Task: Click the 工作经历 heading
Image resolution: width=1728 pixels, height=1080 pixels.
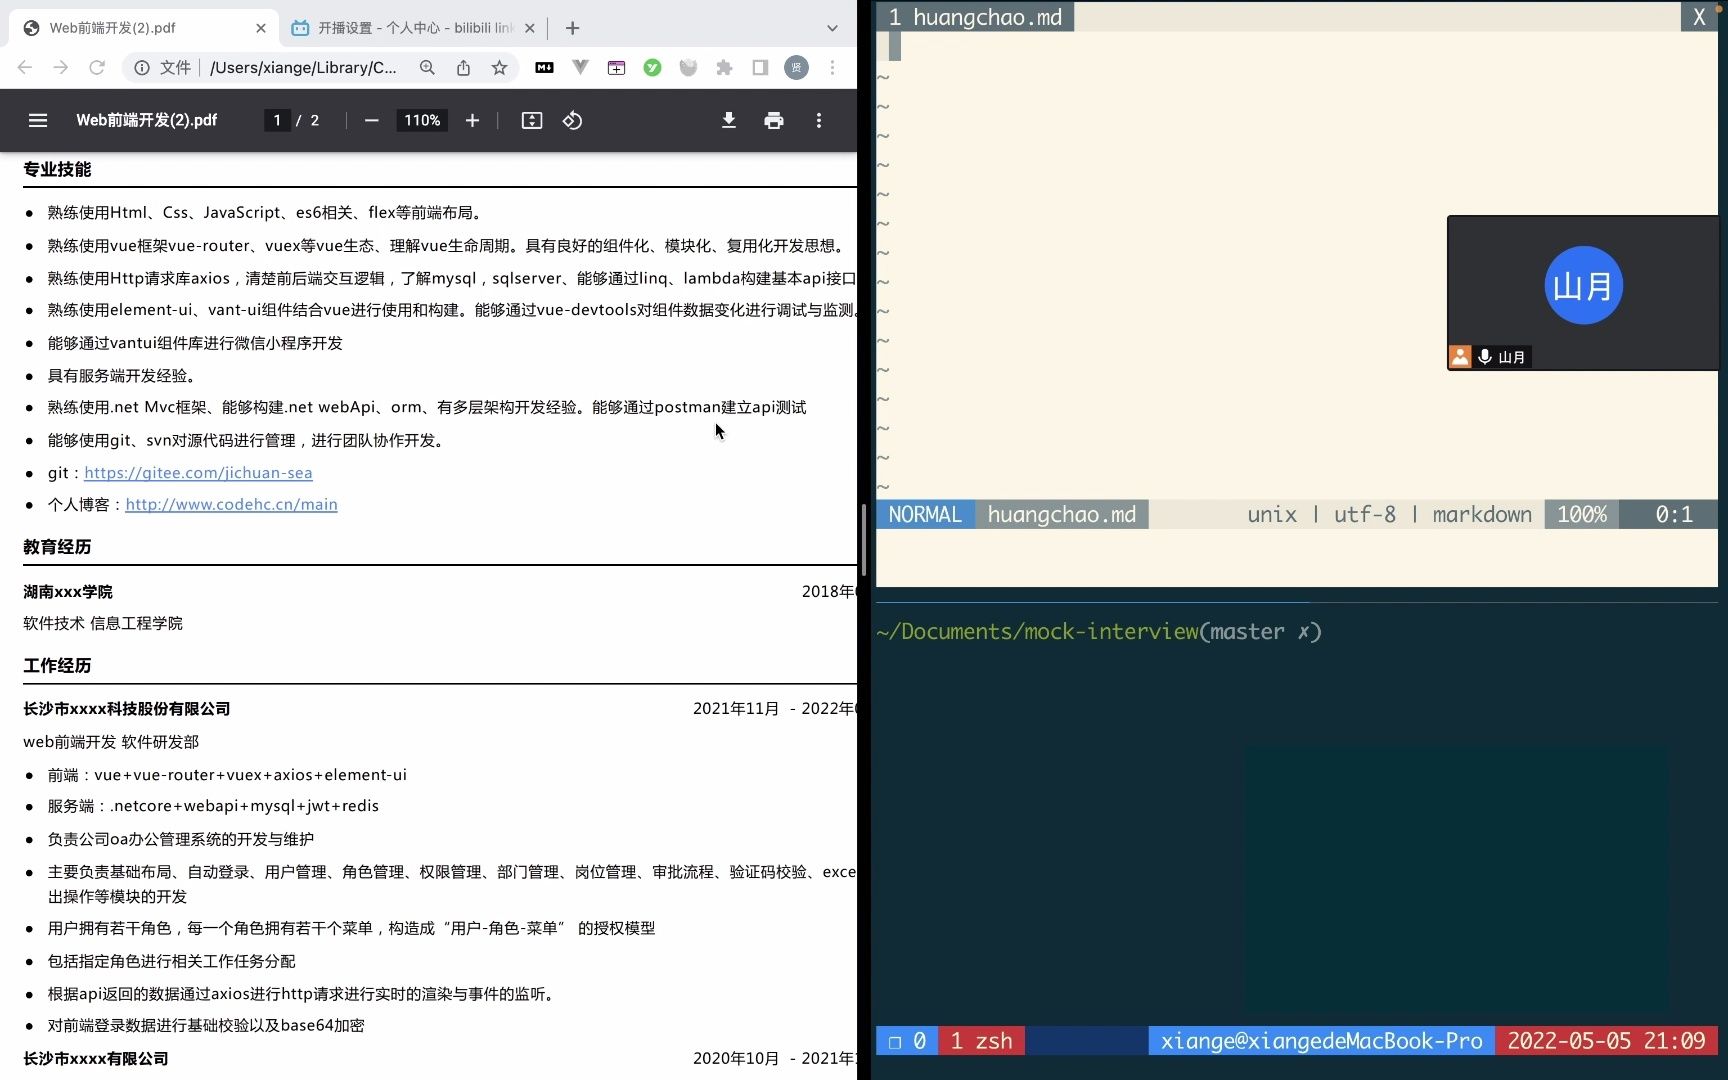Action: point(57,666)
